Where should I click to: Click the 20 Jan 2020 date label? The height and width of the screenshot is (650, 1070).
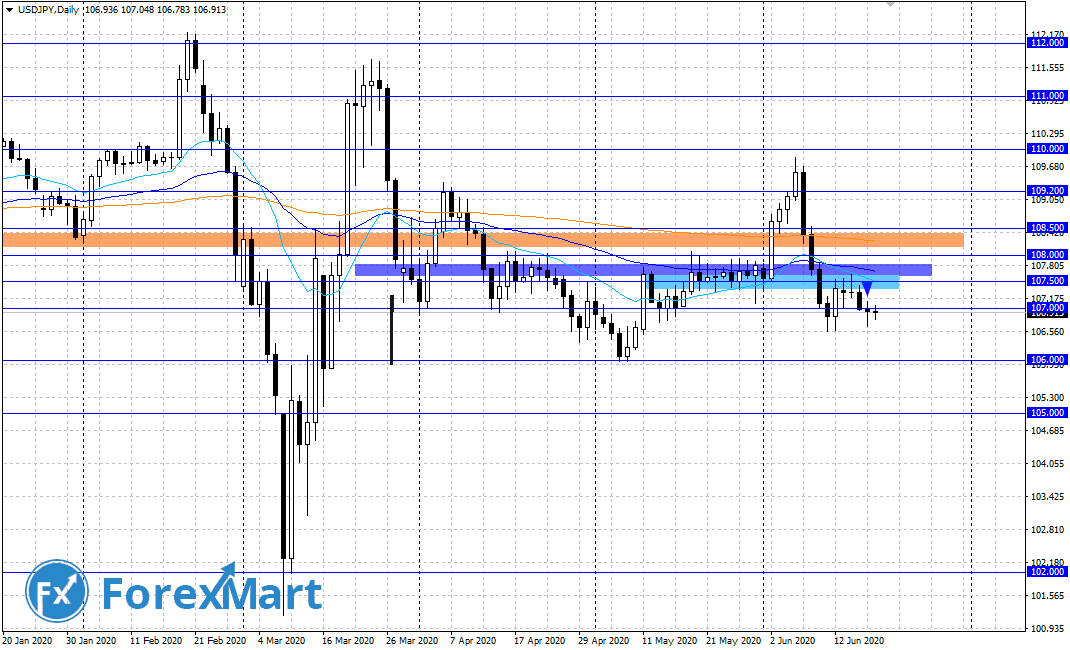coord(28,640)
